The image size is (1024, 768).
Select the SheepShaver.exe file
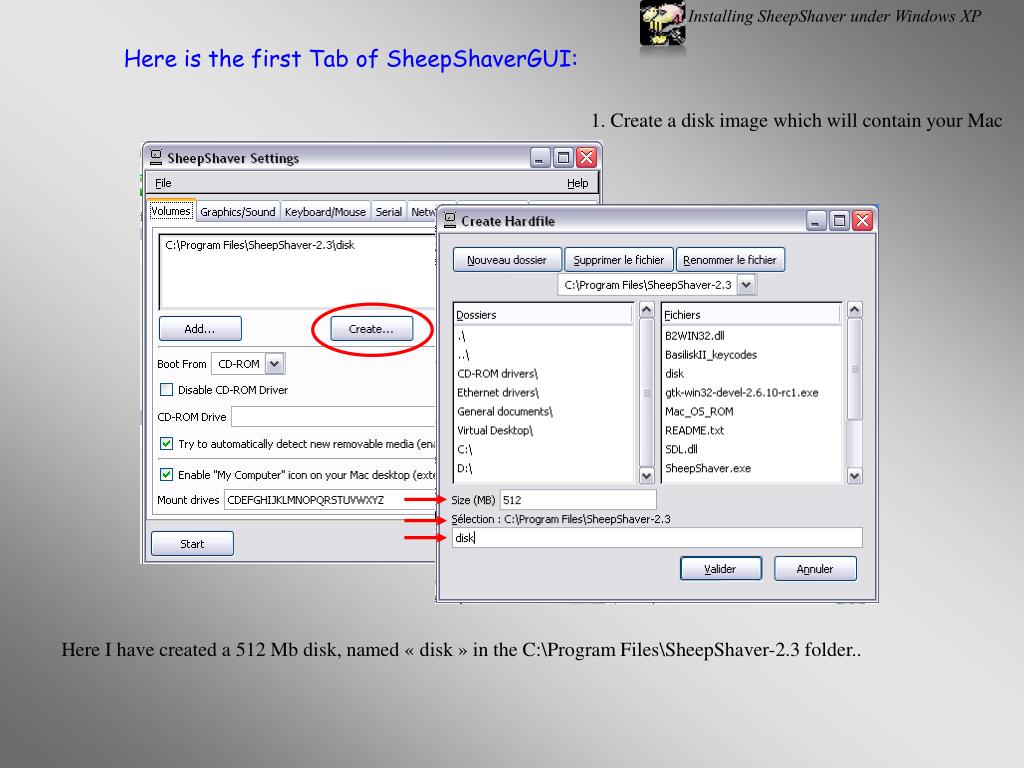(x=708, y=468)
